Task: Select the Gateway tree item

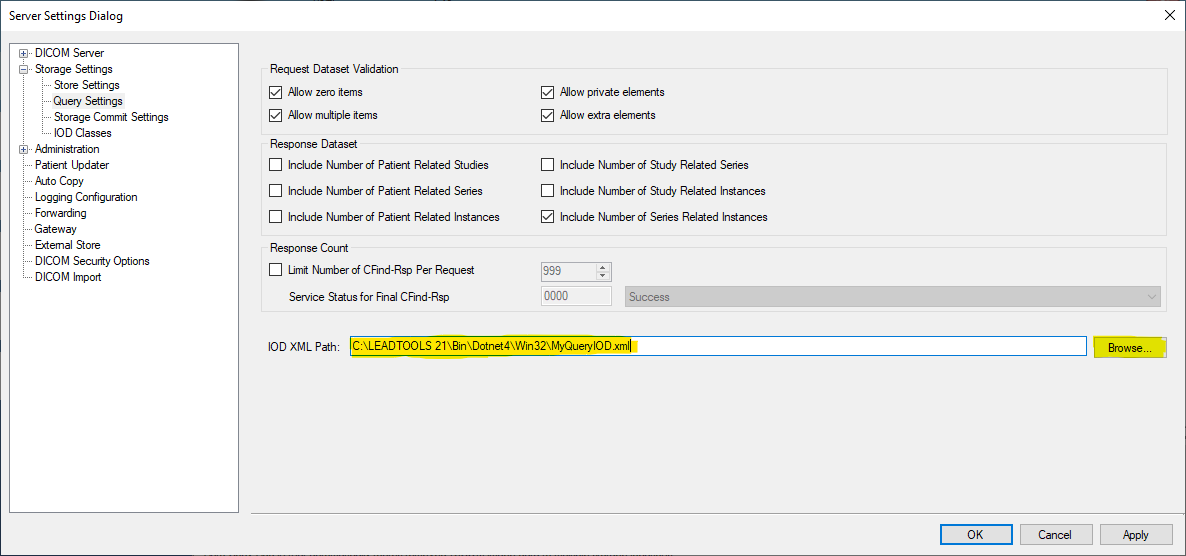Action: (55, 229)
